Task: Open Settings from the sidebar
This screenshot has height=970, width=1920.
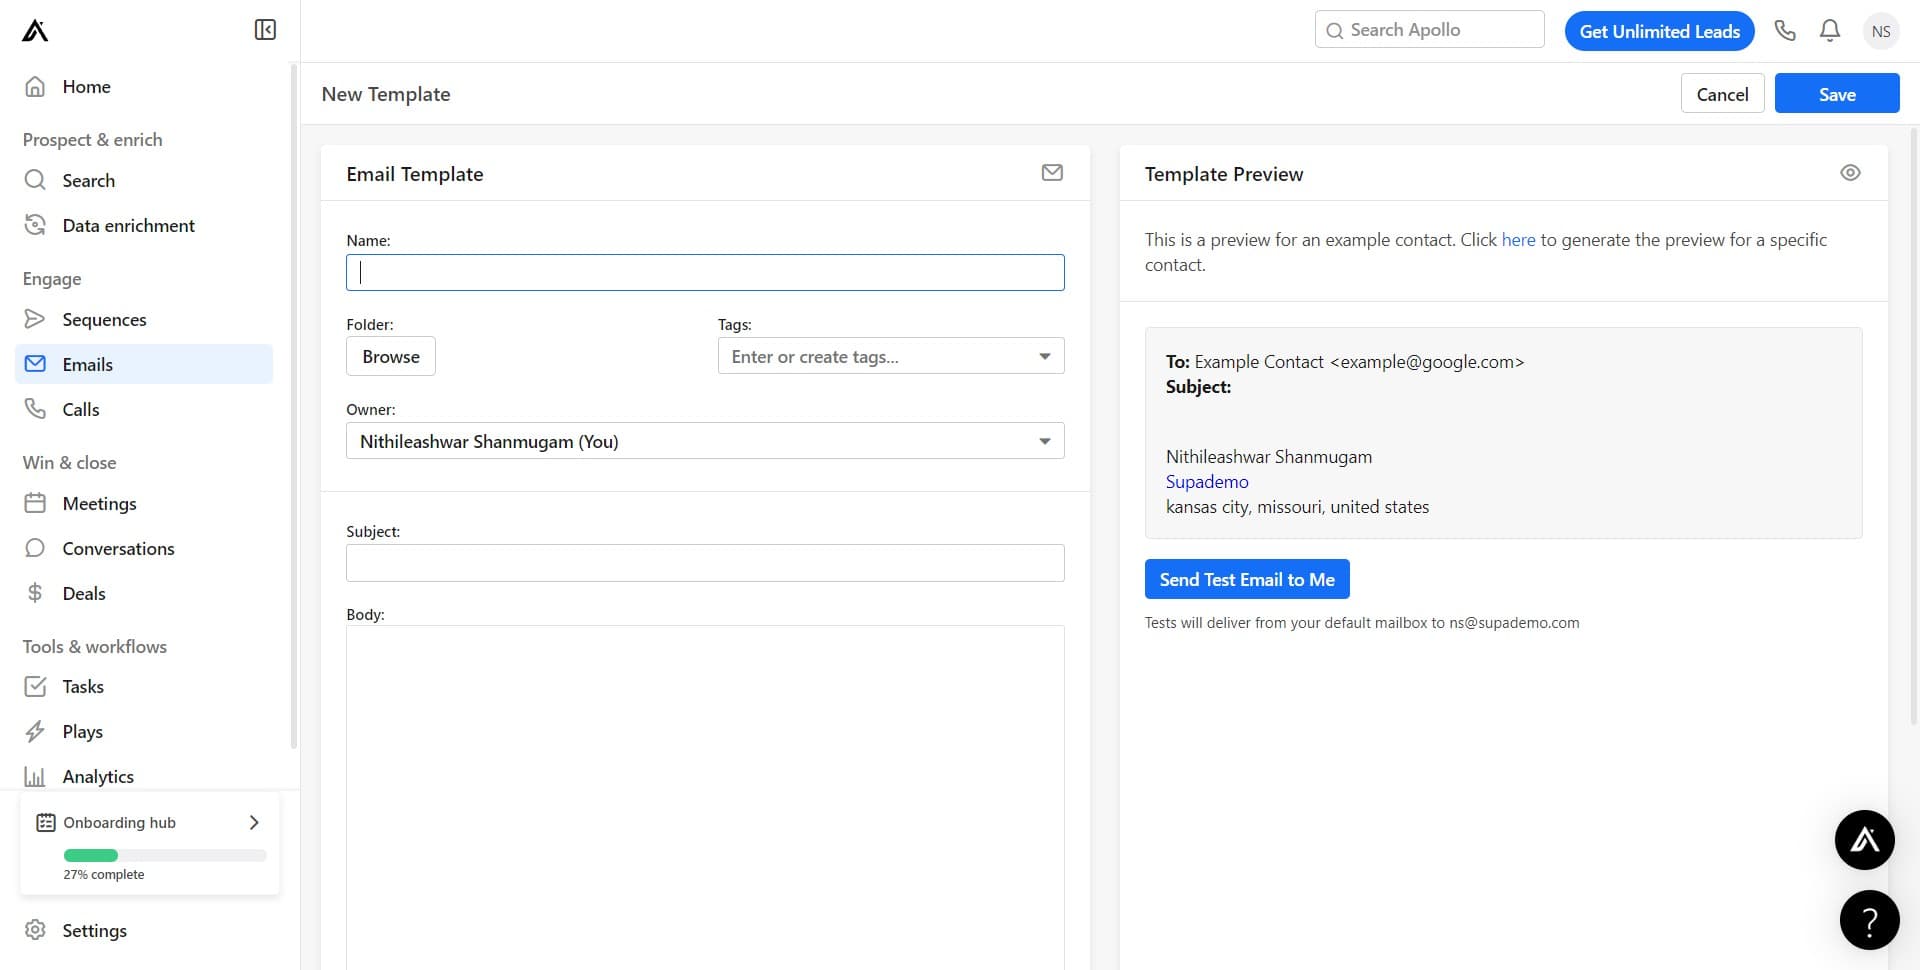Action: click(95, 930)
